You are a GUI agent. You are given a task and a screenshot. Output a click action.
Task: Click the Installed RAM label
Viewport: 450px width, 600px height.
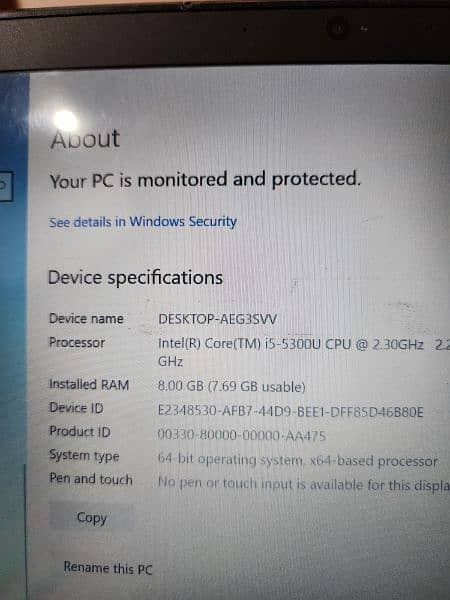click(x=89, y=384)
